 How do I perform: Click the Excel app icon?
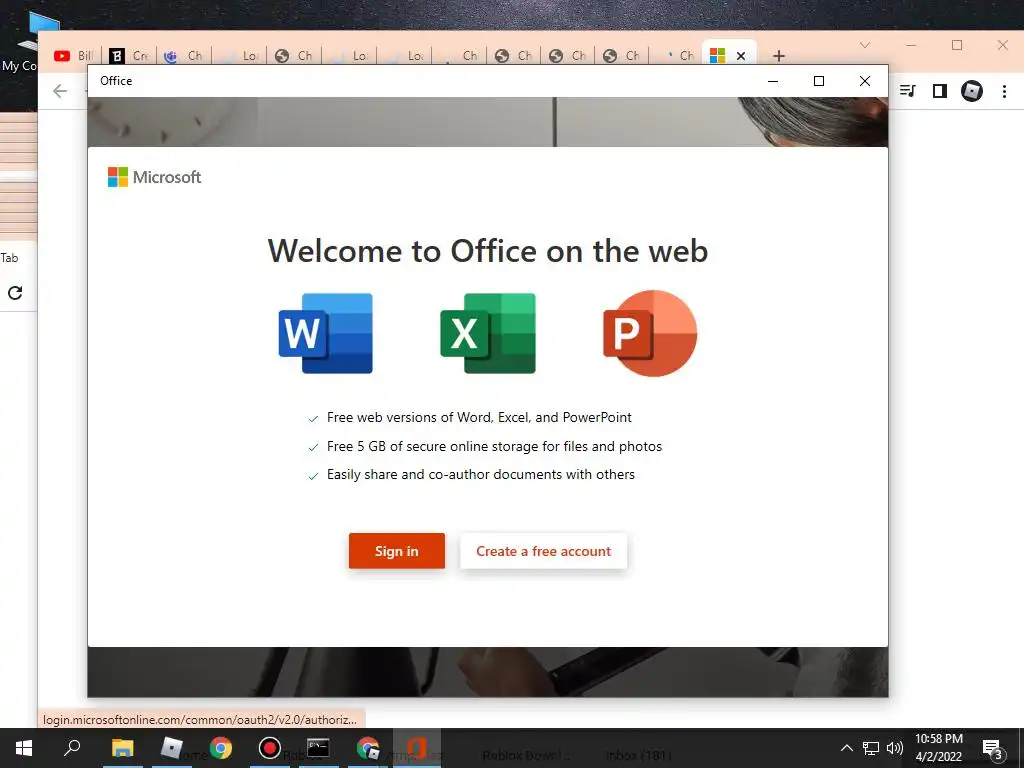(488, 333)
